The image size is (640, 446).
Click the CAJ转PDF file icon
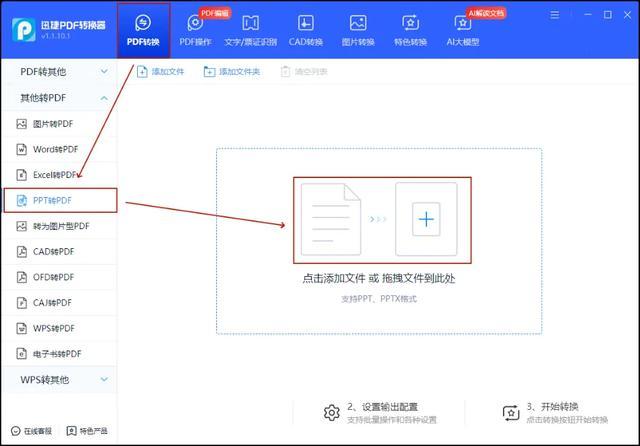point(22,303)
